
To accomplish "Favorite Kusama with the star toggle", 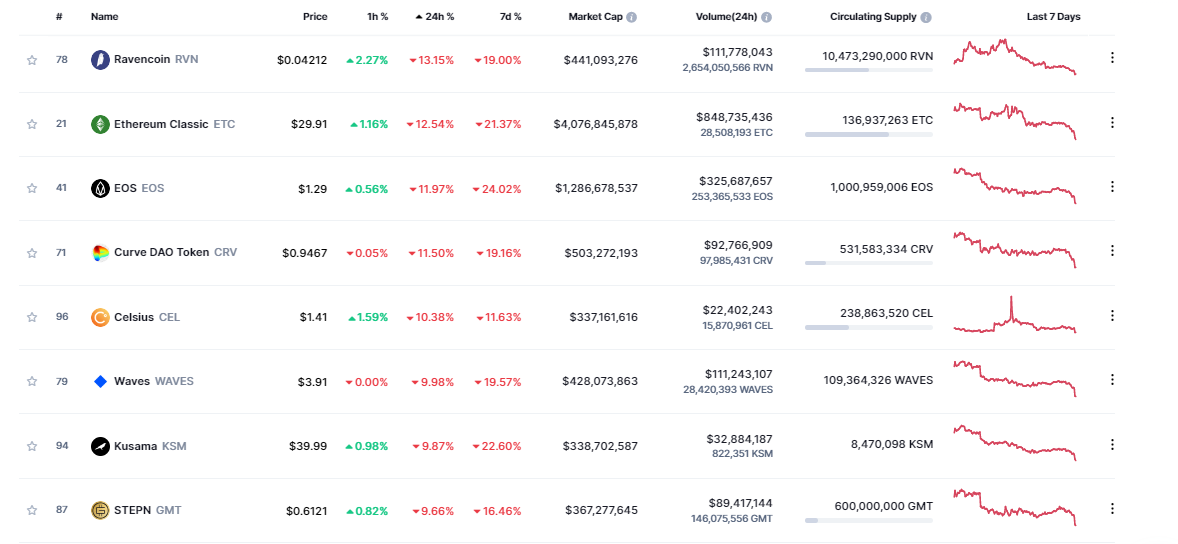I will coord(32,446).
